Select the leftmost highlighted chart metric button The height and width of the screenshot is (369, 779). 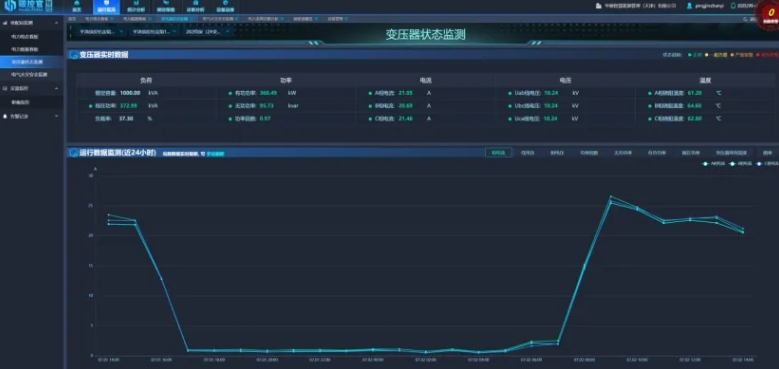tap(498, 153)
